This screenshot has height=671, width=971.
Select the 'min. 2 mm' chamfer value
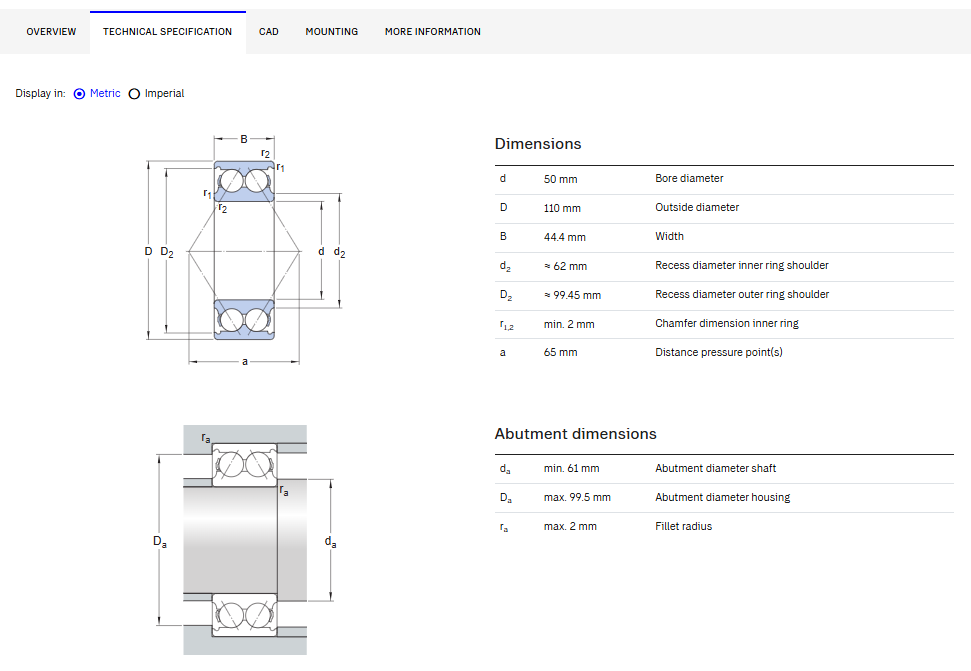(x=569, y=324)
